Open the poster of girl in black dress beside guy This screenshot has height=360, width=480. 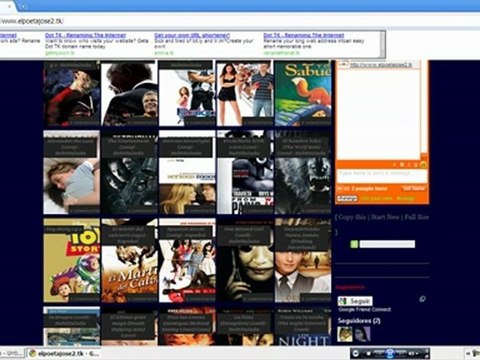(x=245, y=93)
